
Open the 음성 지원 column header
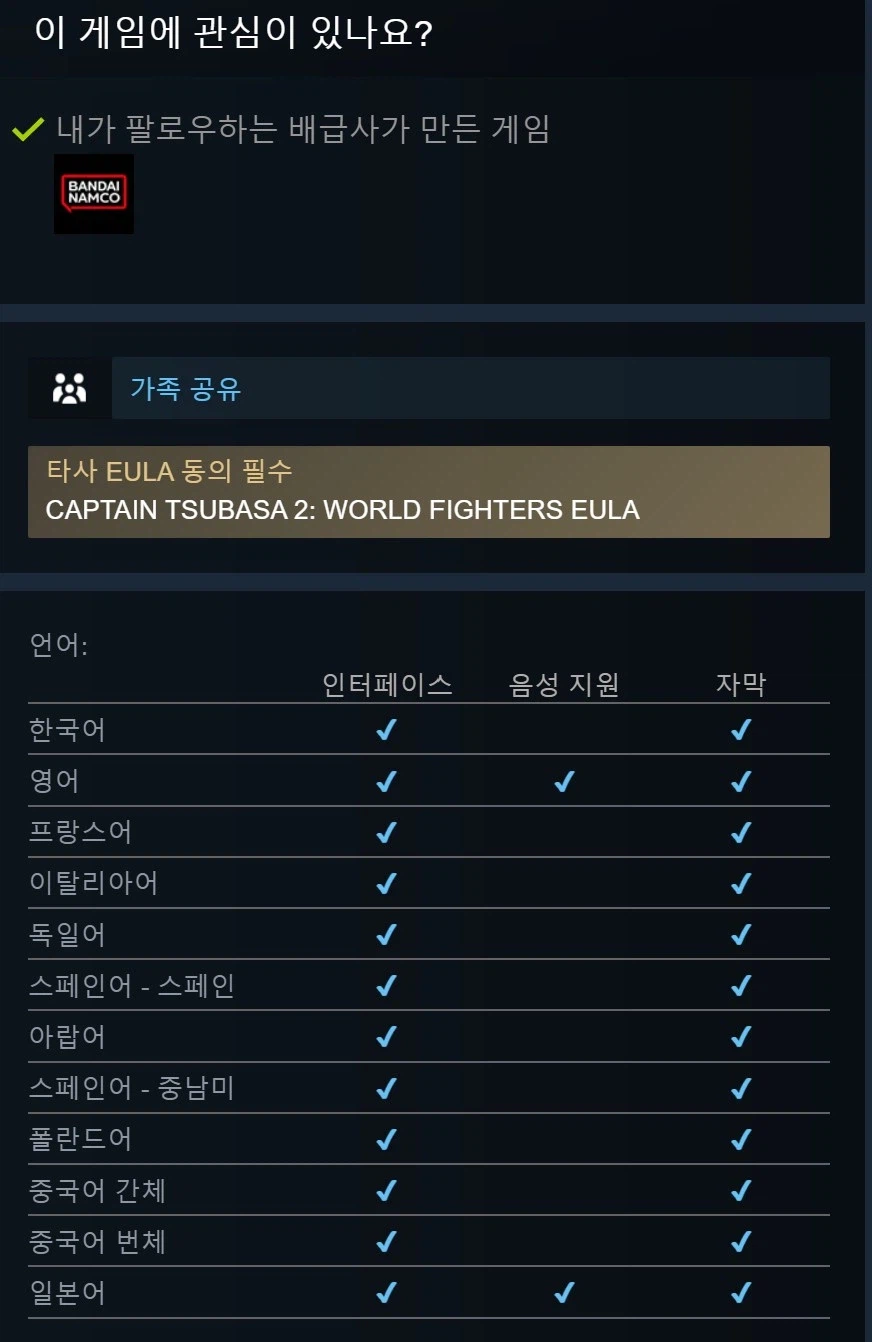pos(561,685)
